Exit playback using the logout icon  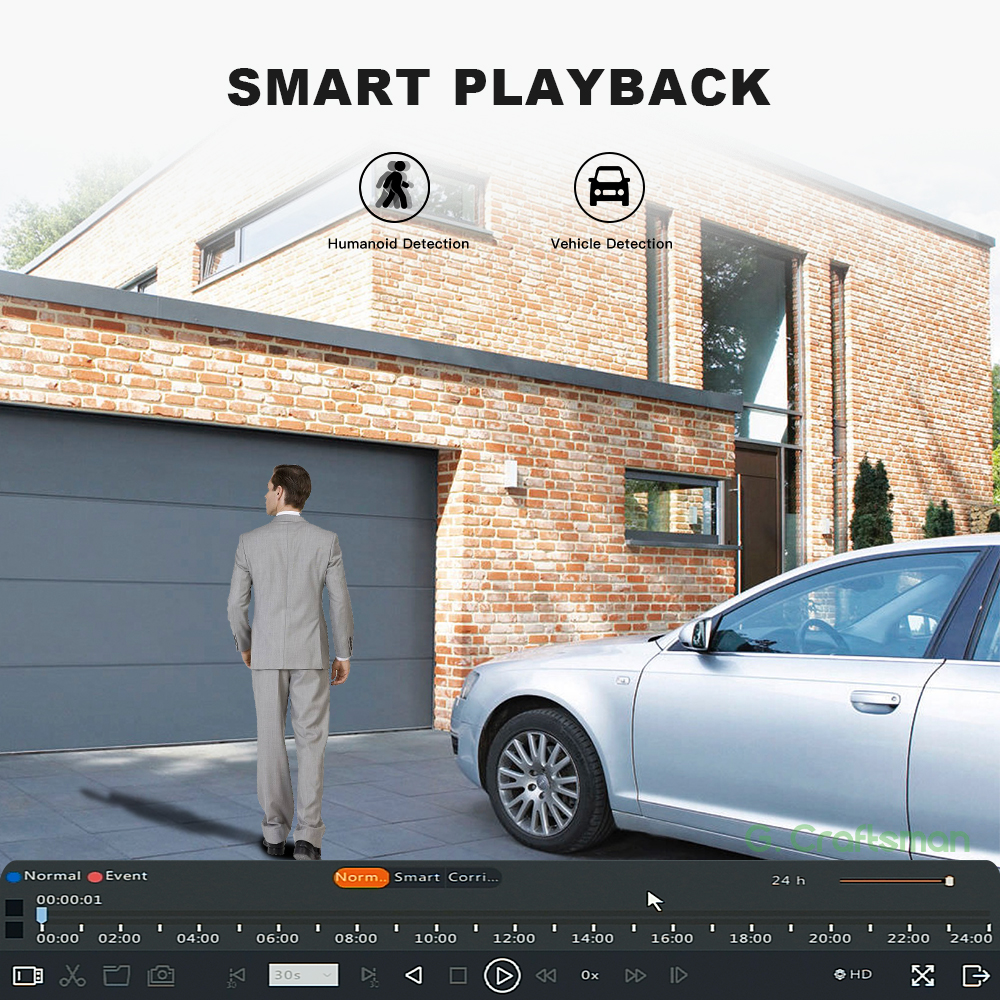[974, 975]
